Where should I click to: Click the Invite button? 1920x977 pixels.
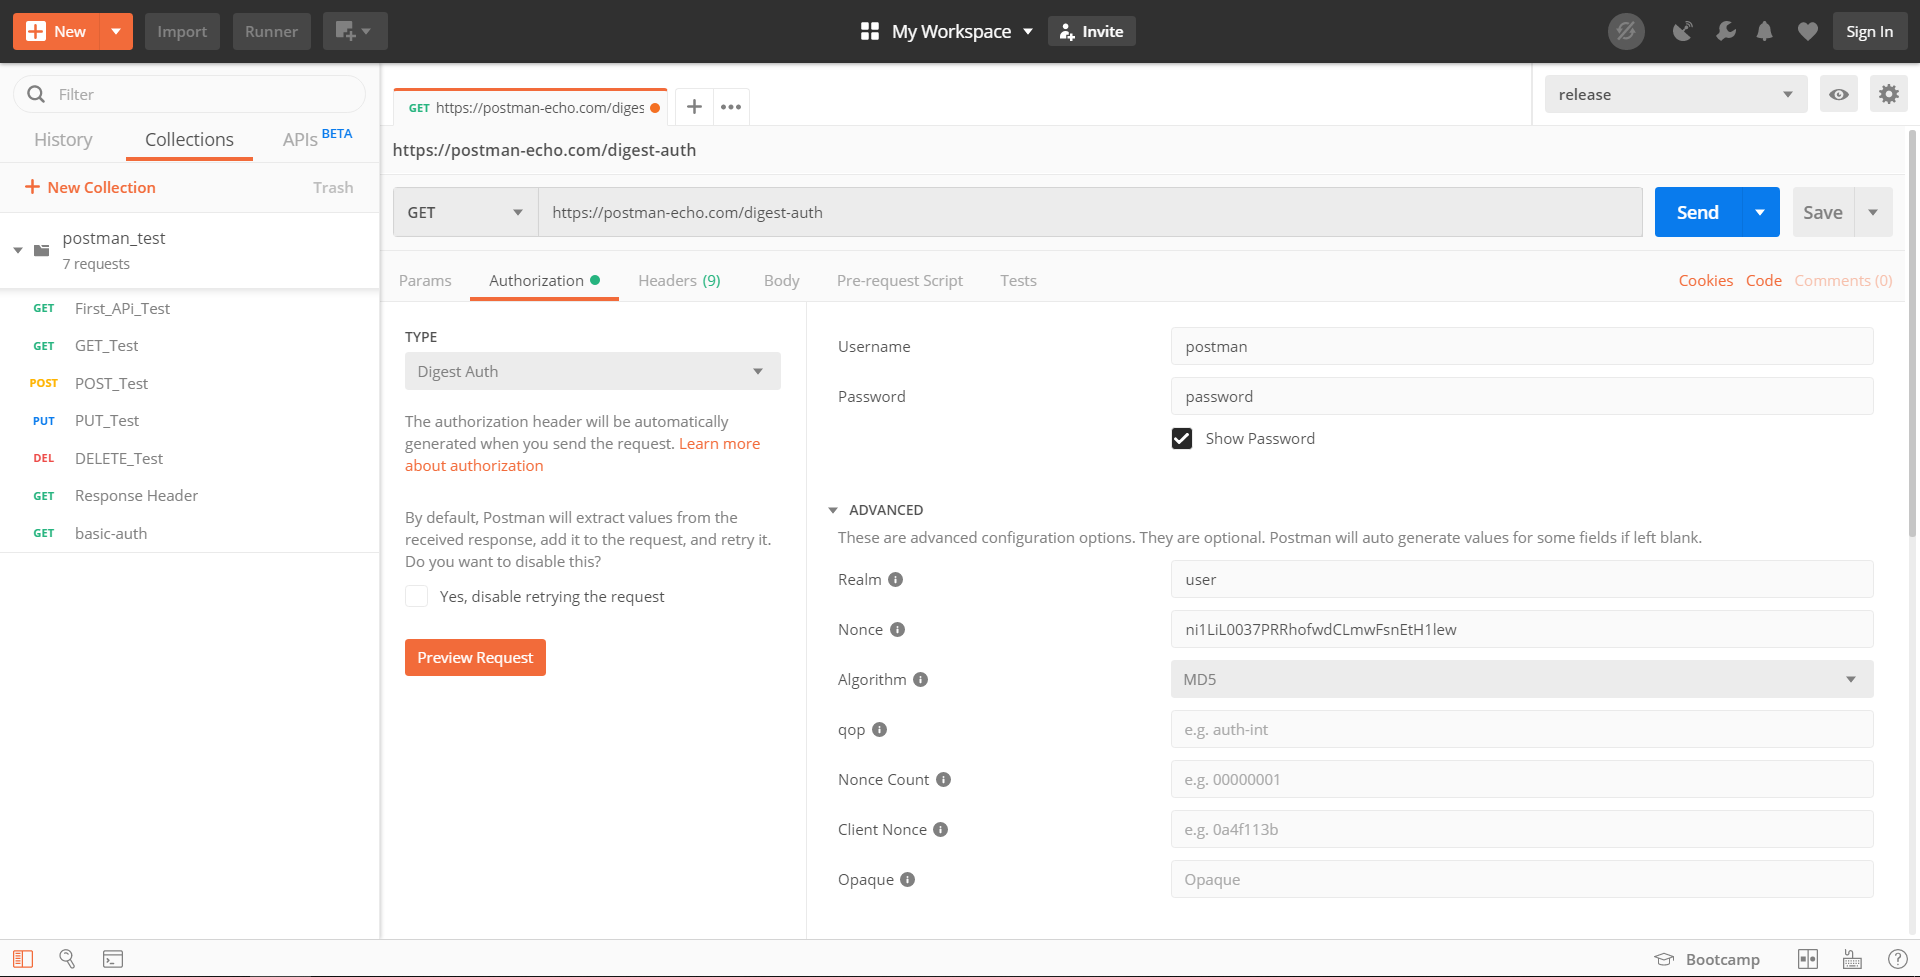(x=1092, y=32)
